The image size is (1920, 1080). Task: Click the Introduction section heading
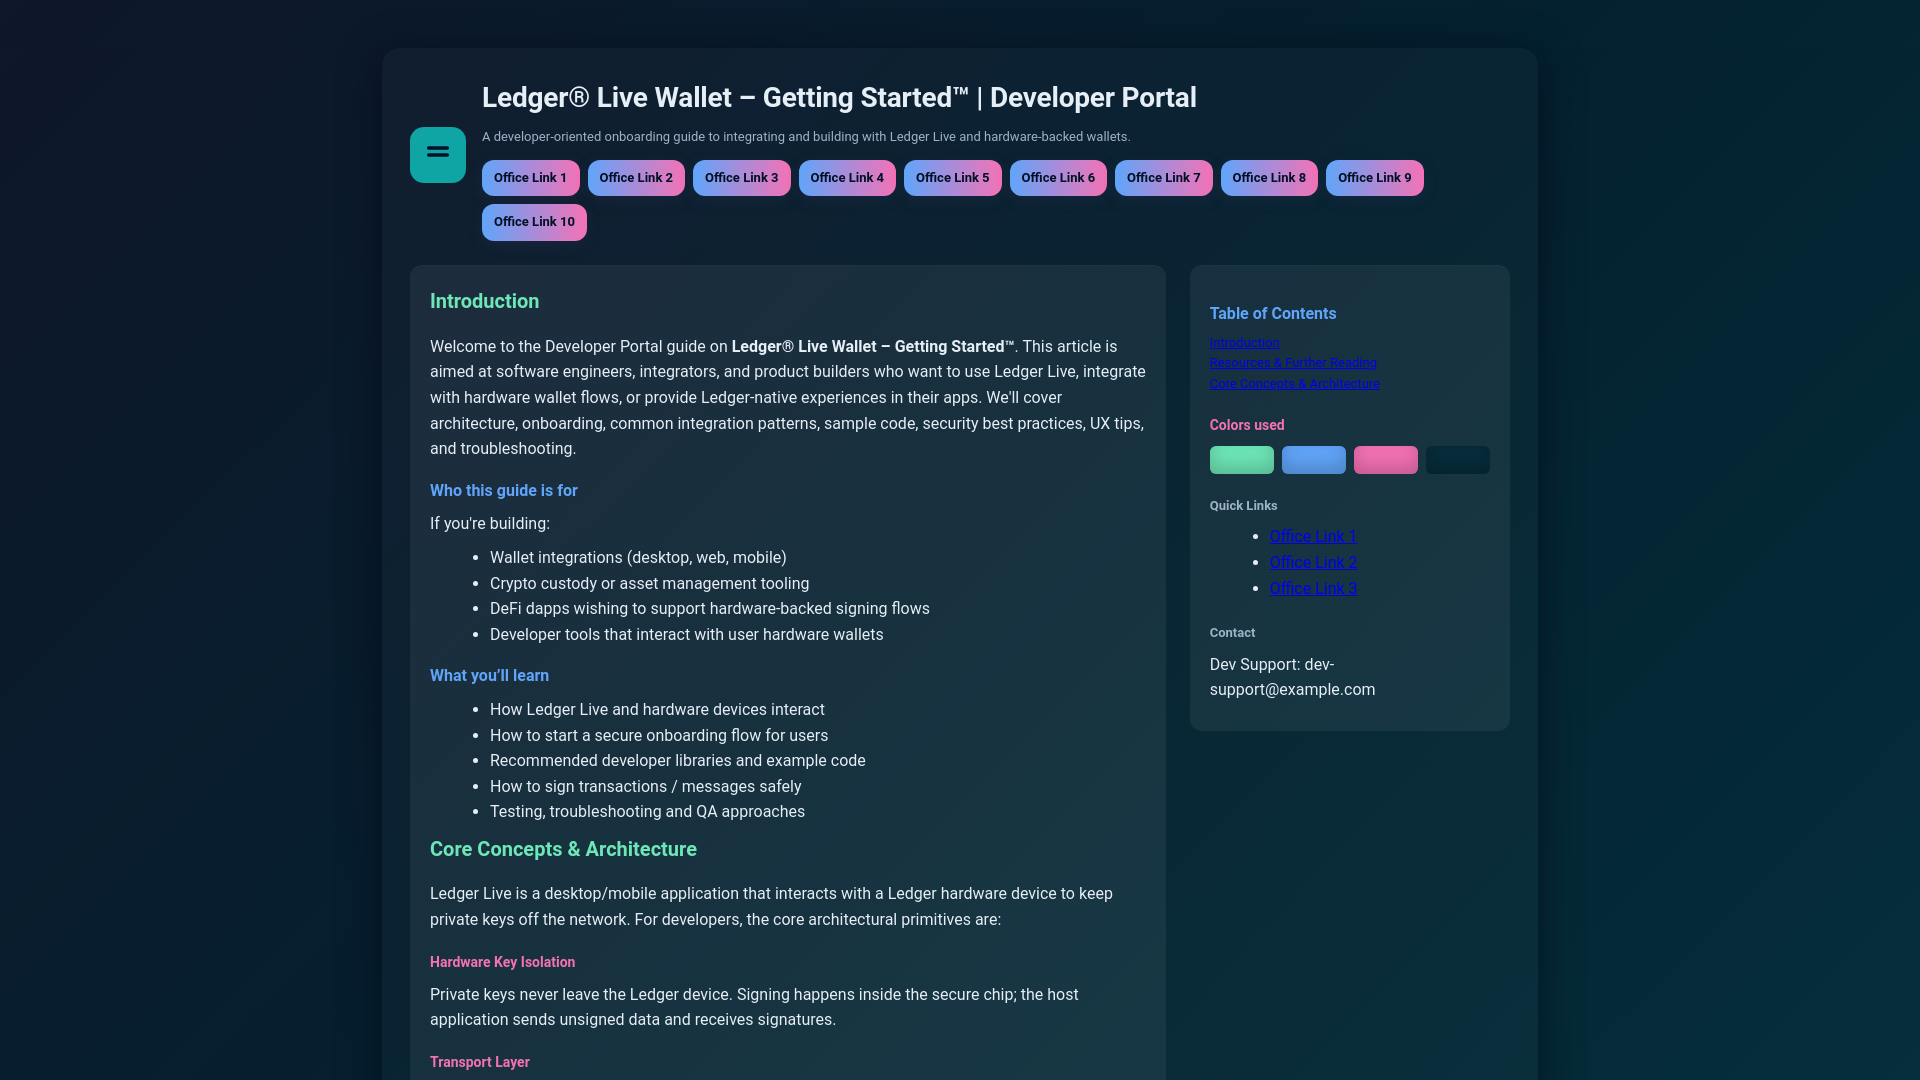[484, 301]
